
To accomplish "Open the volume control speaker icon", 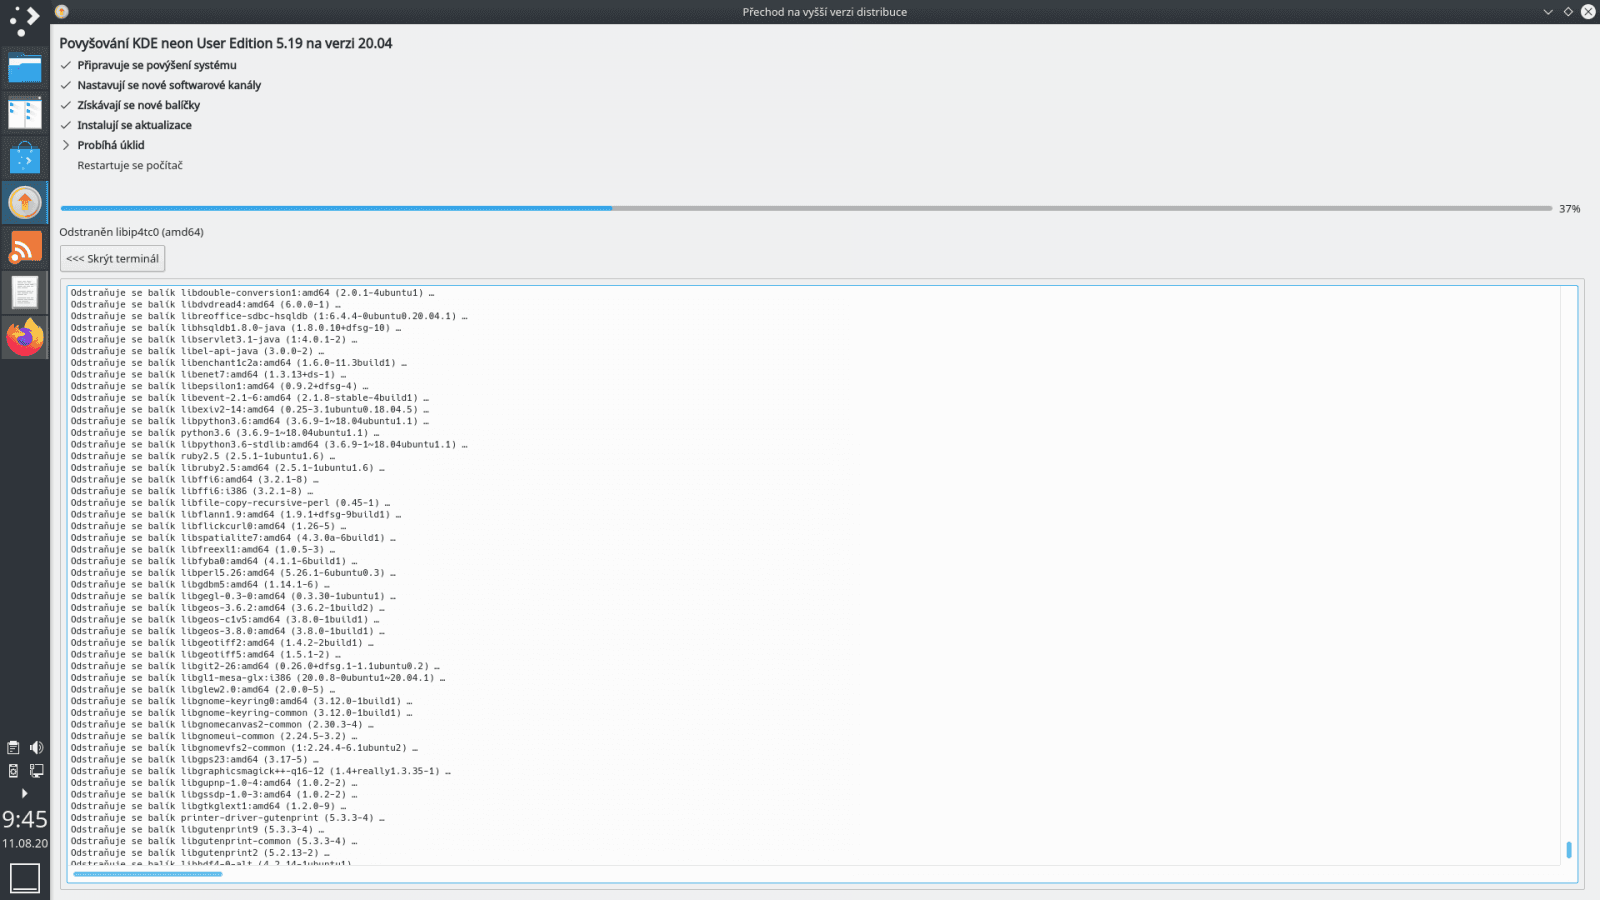I will pos(36,748).
